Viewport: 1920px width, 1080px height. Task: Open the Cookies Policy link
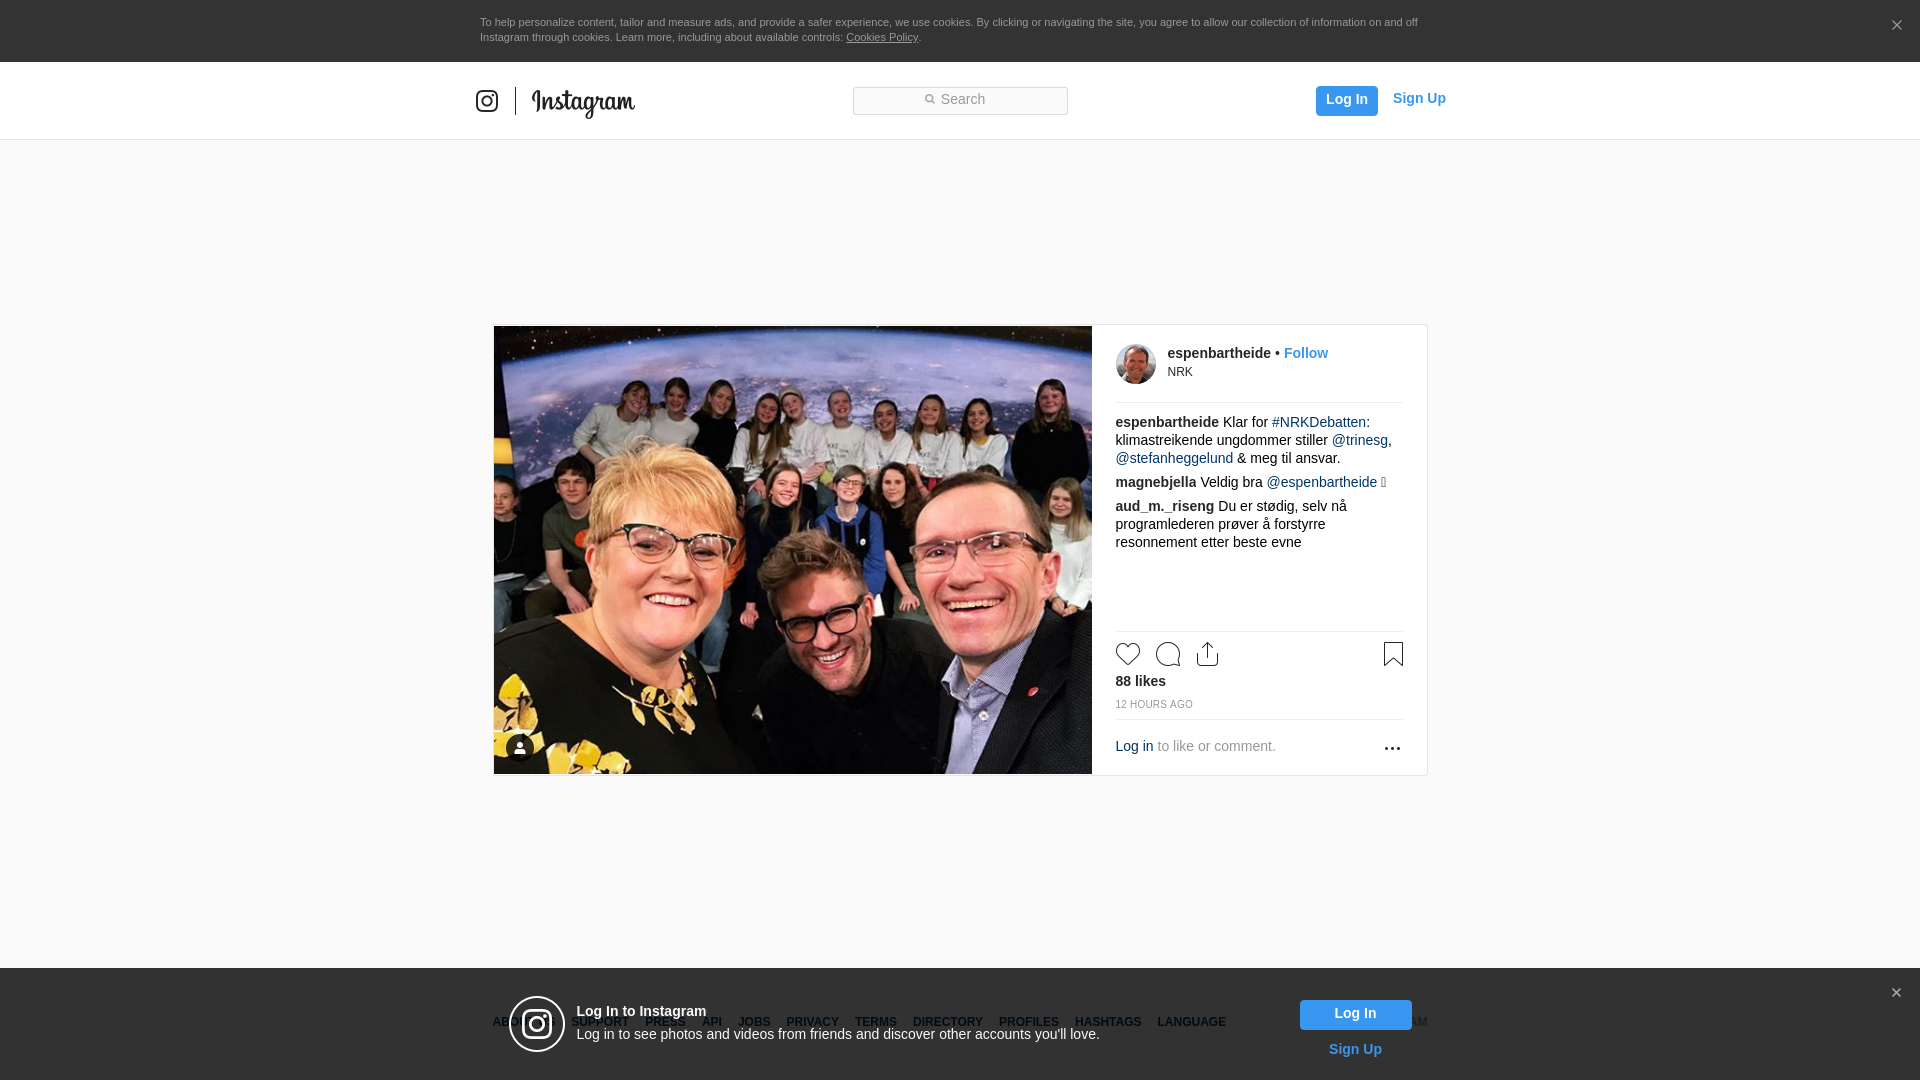click(881, 37)
